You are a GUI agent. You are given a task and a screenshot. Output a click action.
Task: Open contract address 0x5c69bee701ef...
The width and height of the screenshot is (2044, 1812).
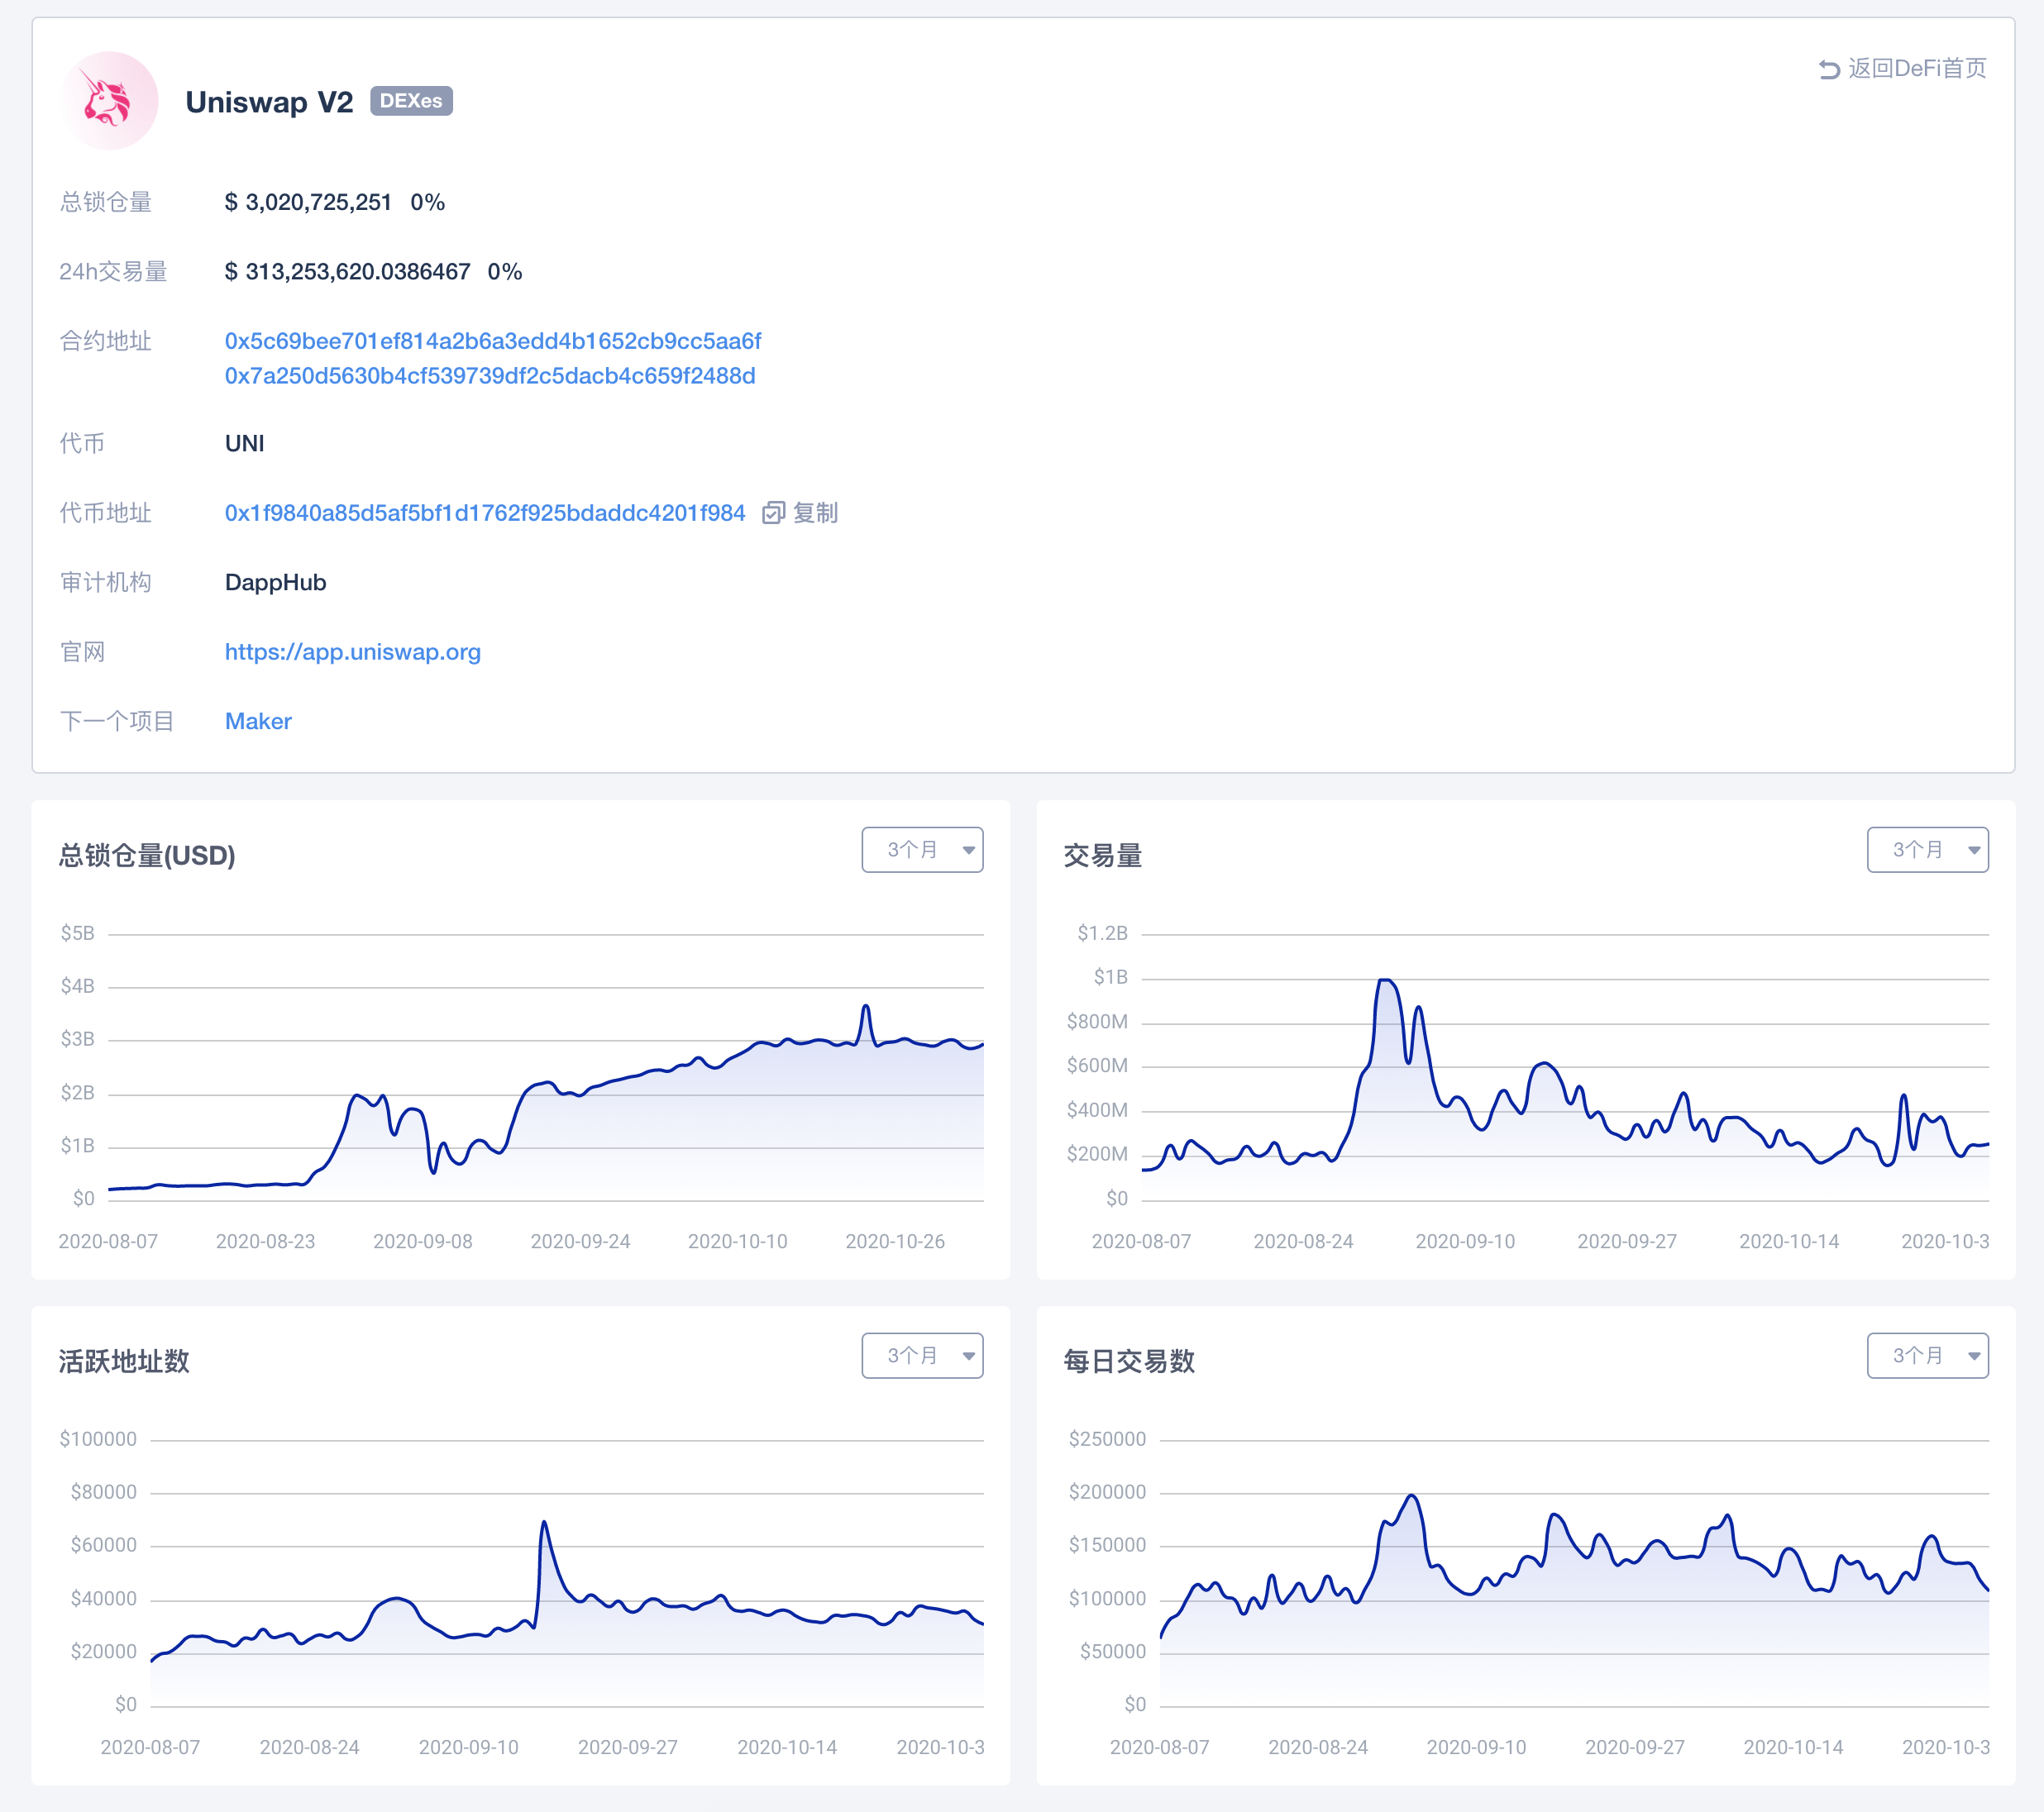[x=493, y=341]
